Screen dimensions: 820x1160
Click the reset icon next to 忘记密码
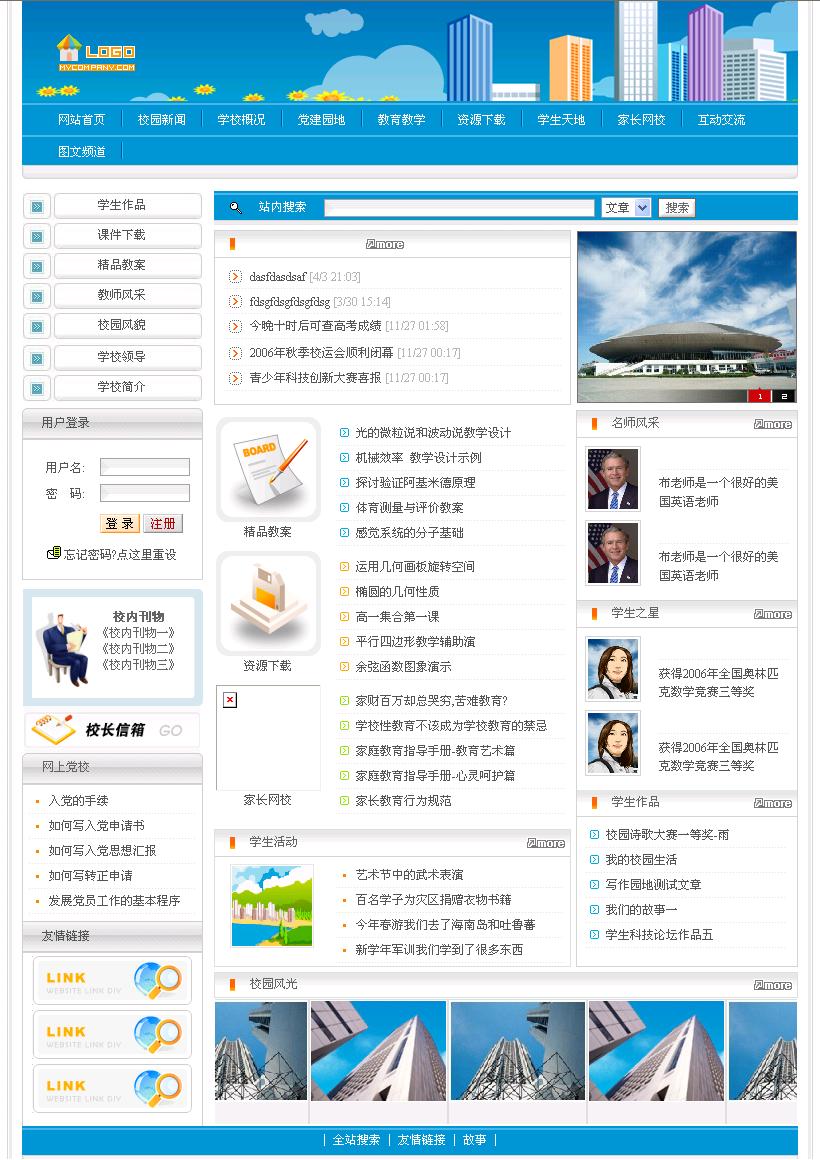[x=56, y=552]
